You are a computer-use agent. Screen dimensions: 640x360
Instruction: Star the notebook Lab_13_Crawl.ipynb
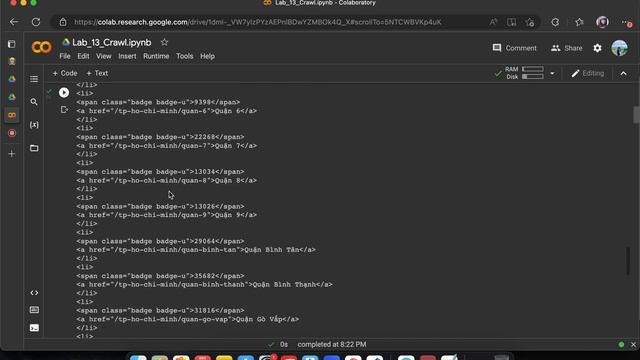click(x=164, y=42)
